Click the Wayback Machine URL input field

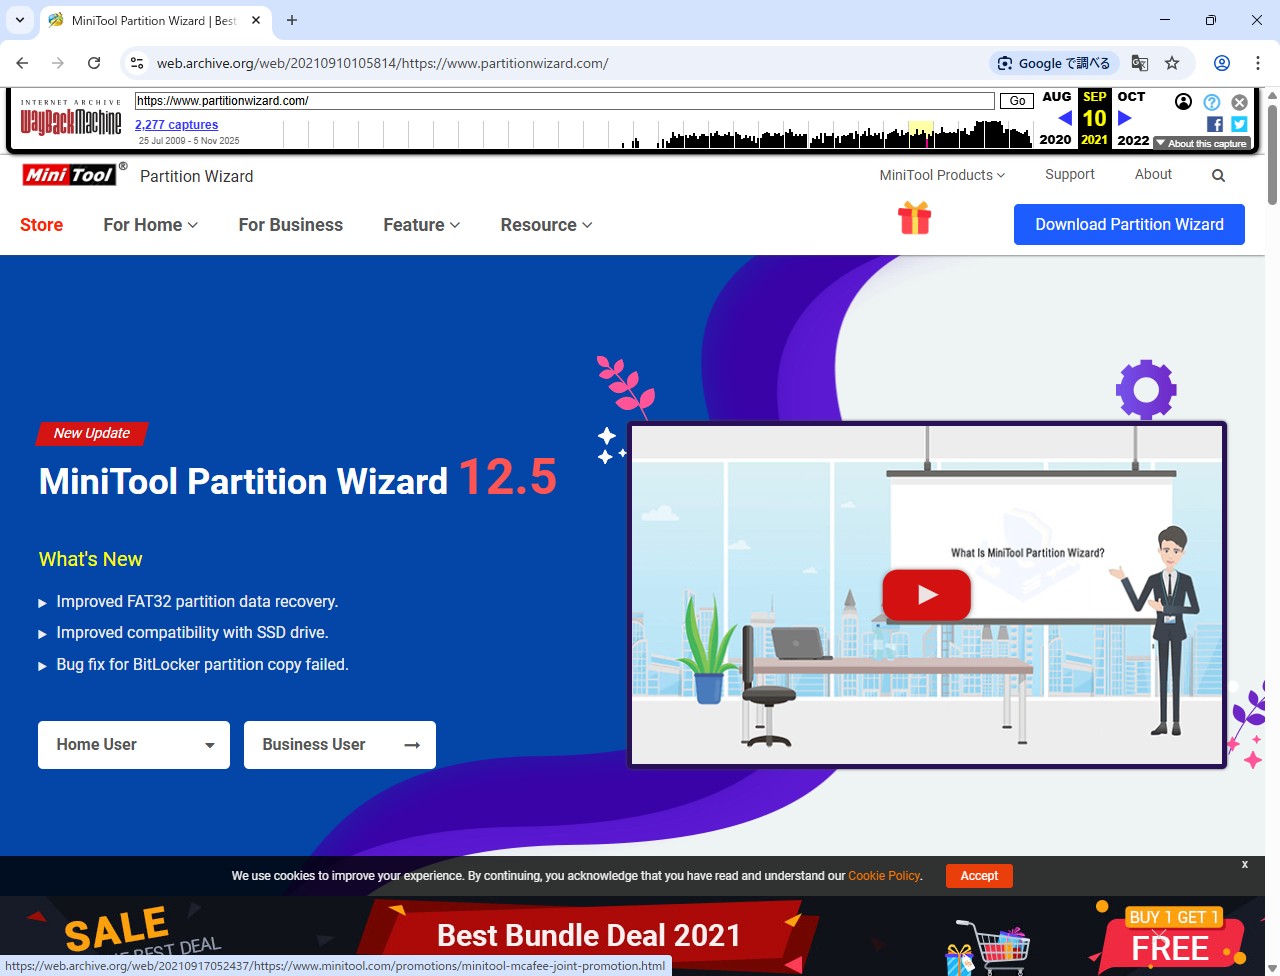point(564,101)
